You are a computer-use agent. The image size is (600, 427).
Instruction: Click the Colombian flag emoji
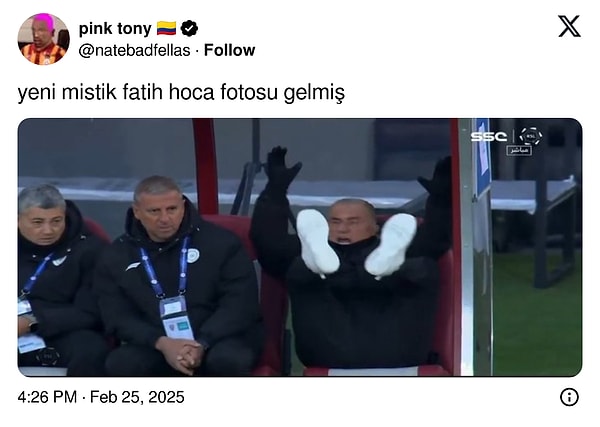[166, 29]
